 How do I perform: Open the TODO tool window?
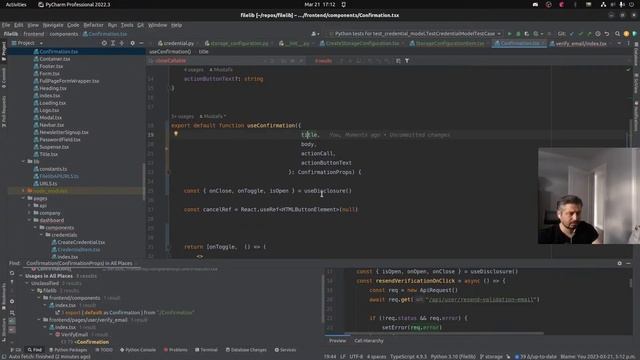click(104, 350)
